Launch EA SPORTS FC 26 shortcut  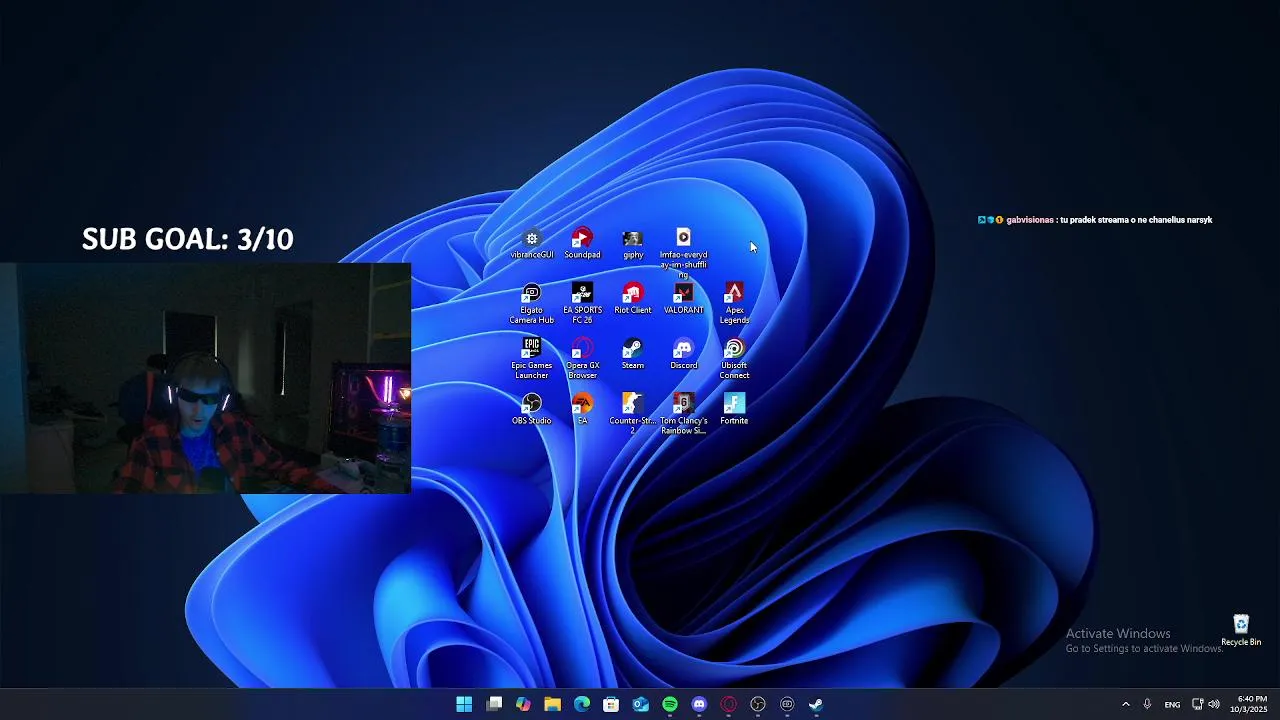pyautogui.click(x=582, y=304)
